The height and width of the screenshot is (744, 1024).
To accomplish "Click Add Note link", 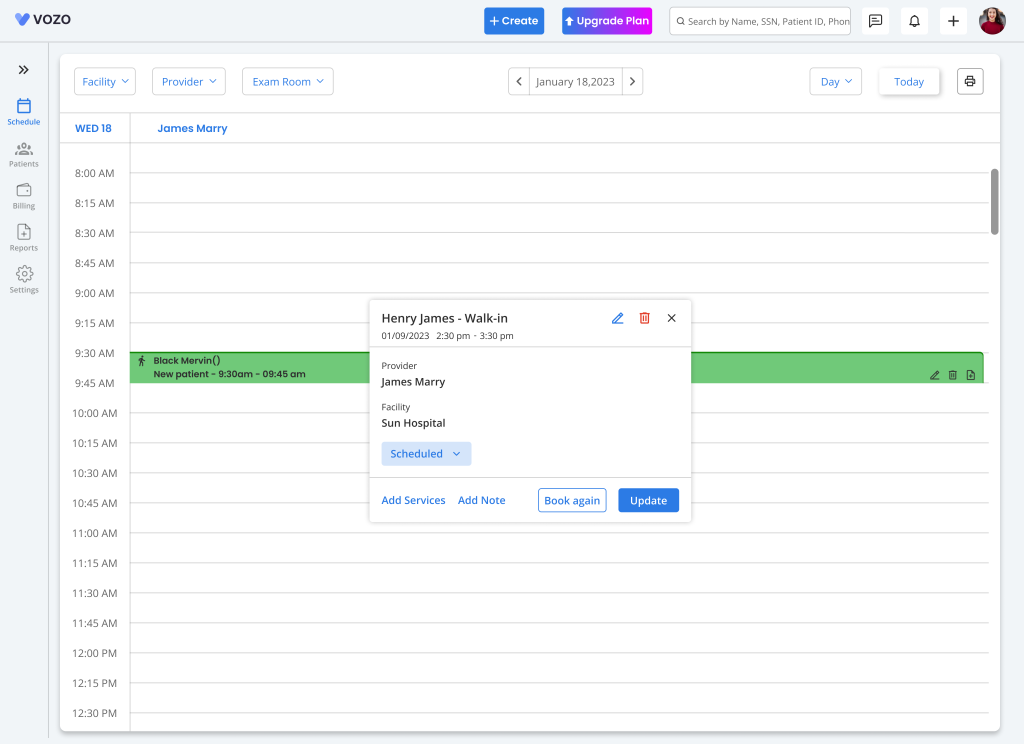I will [x=481, y=500].
